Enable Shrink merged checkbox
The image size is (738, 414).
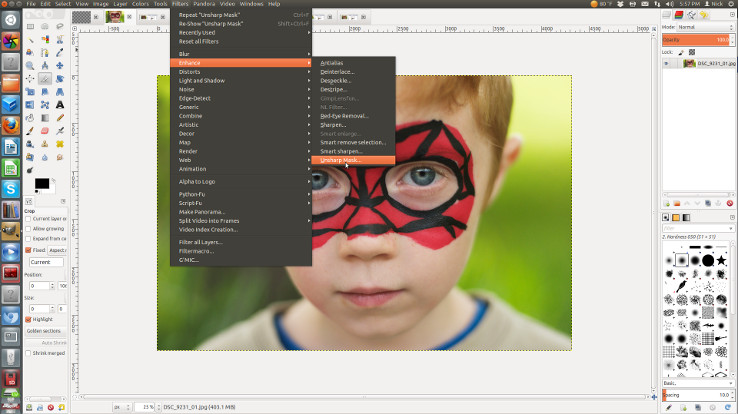tap(28, 353)
